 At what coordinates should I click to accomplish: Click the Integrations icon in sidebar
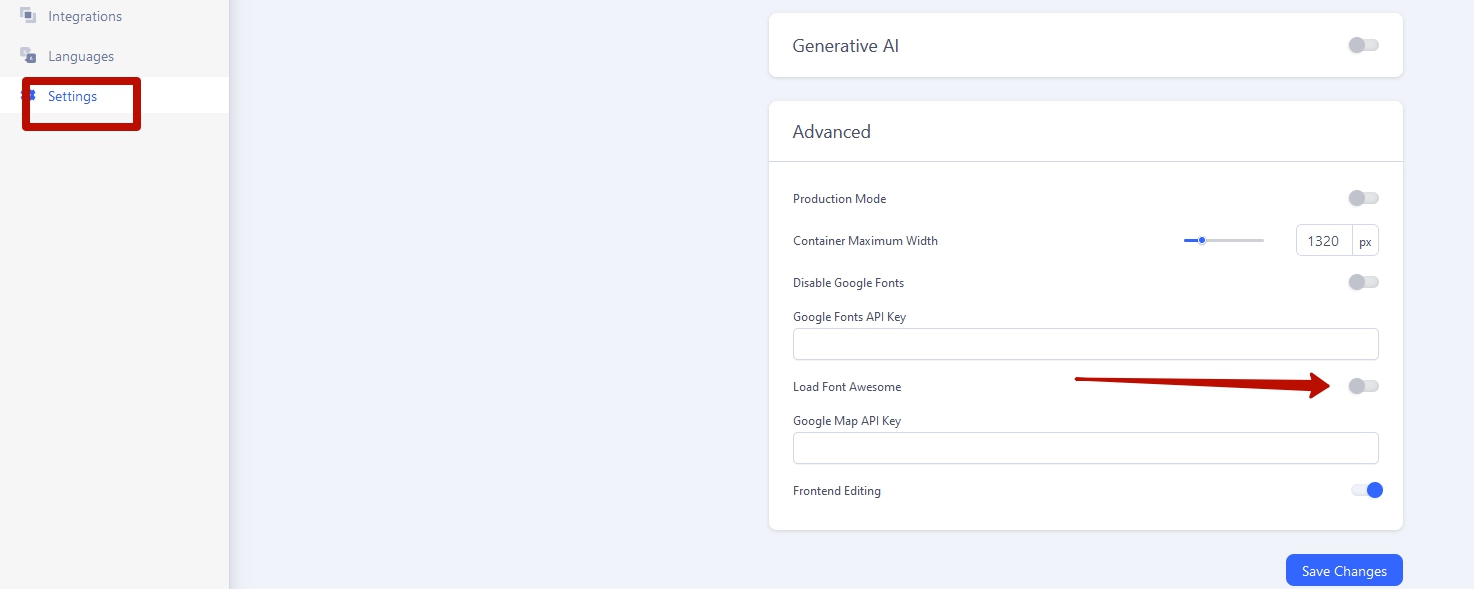point(28,16)
